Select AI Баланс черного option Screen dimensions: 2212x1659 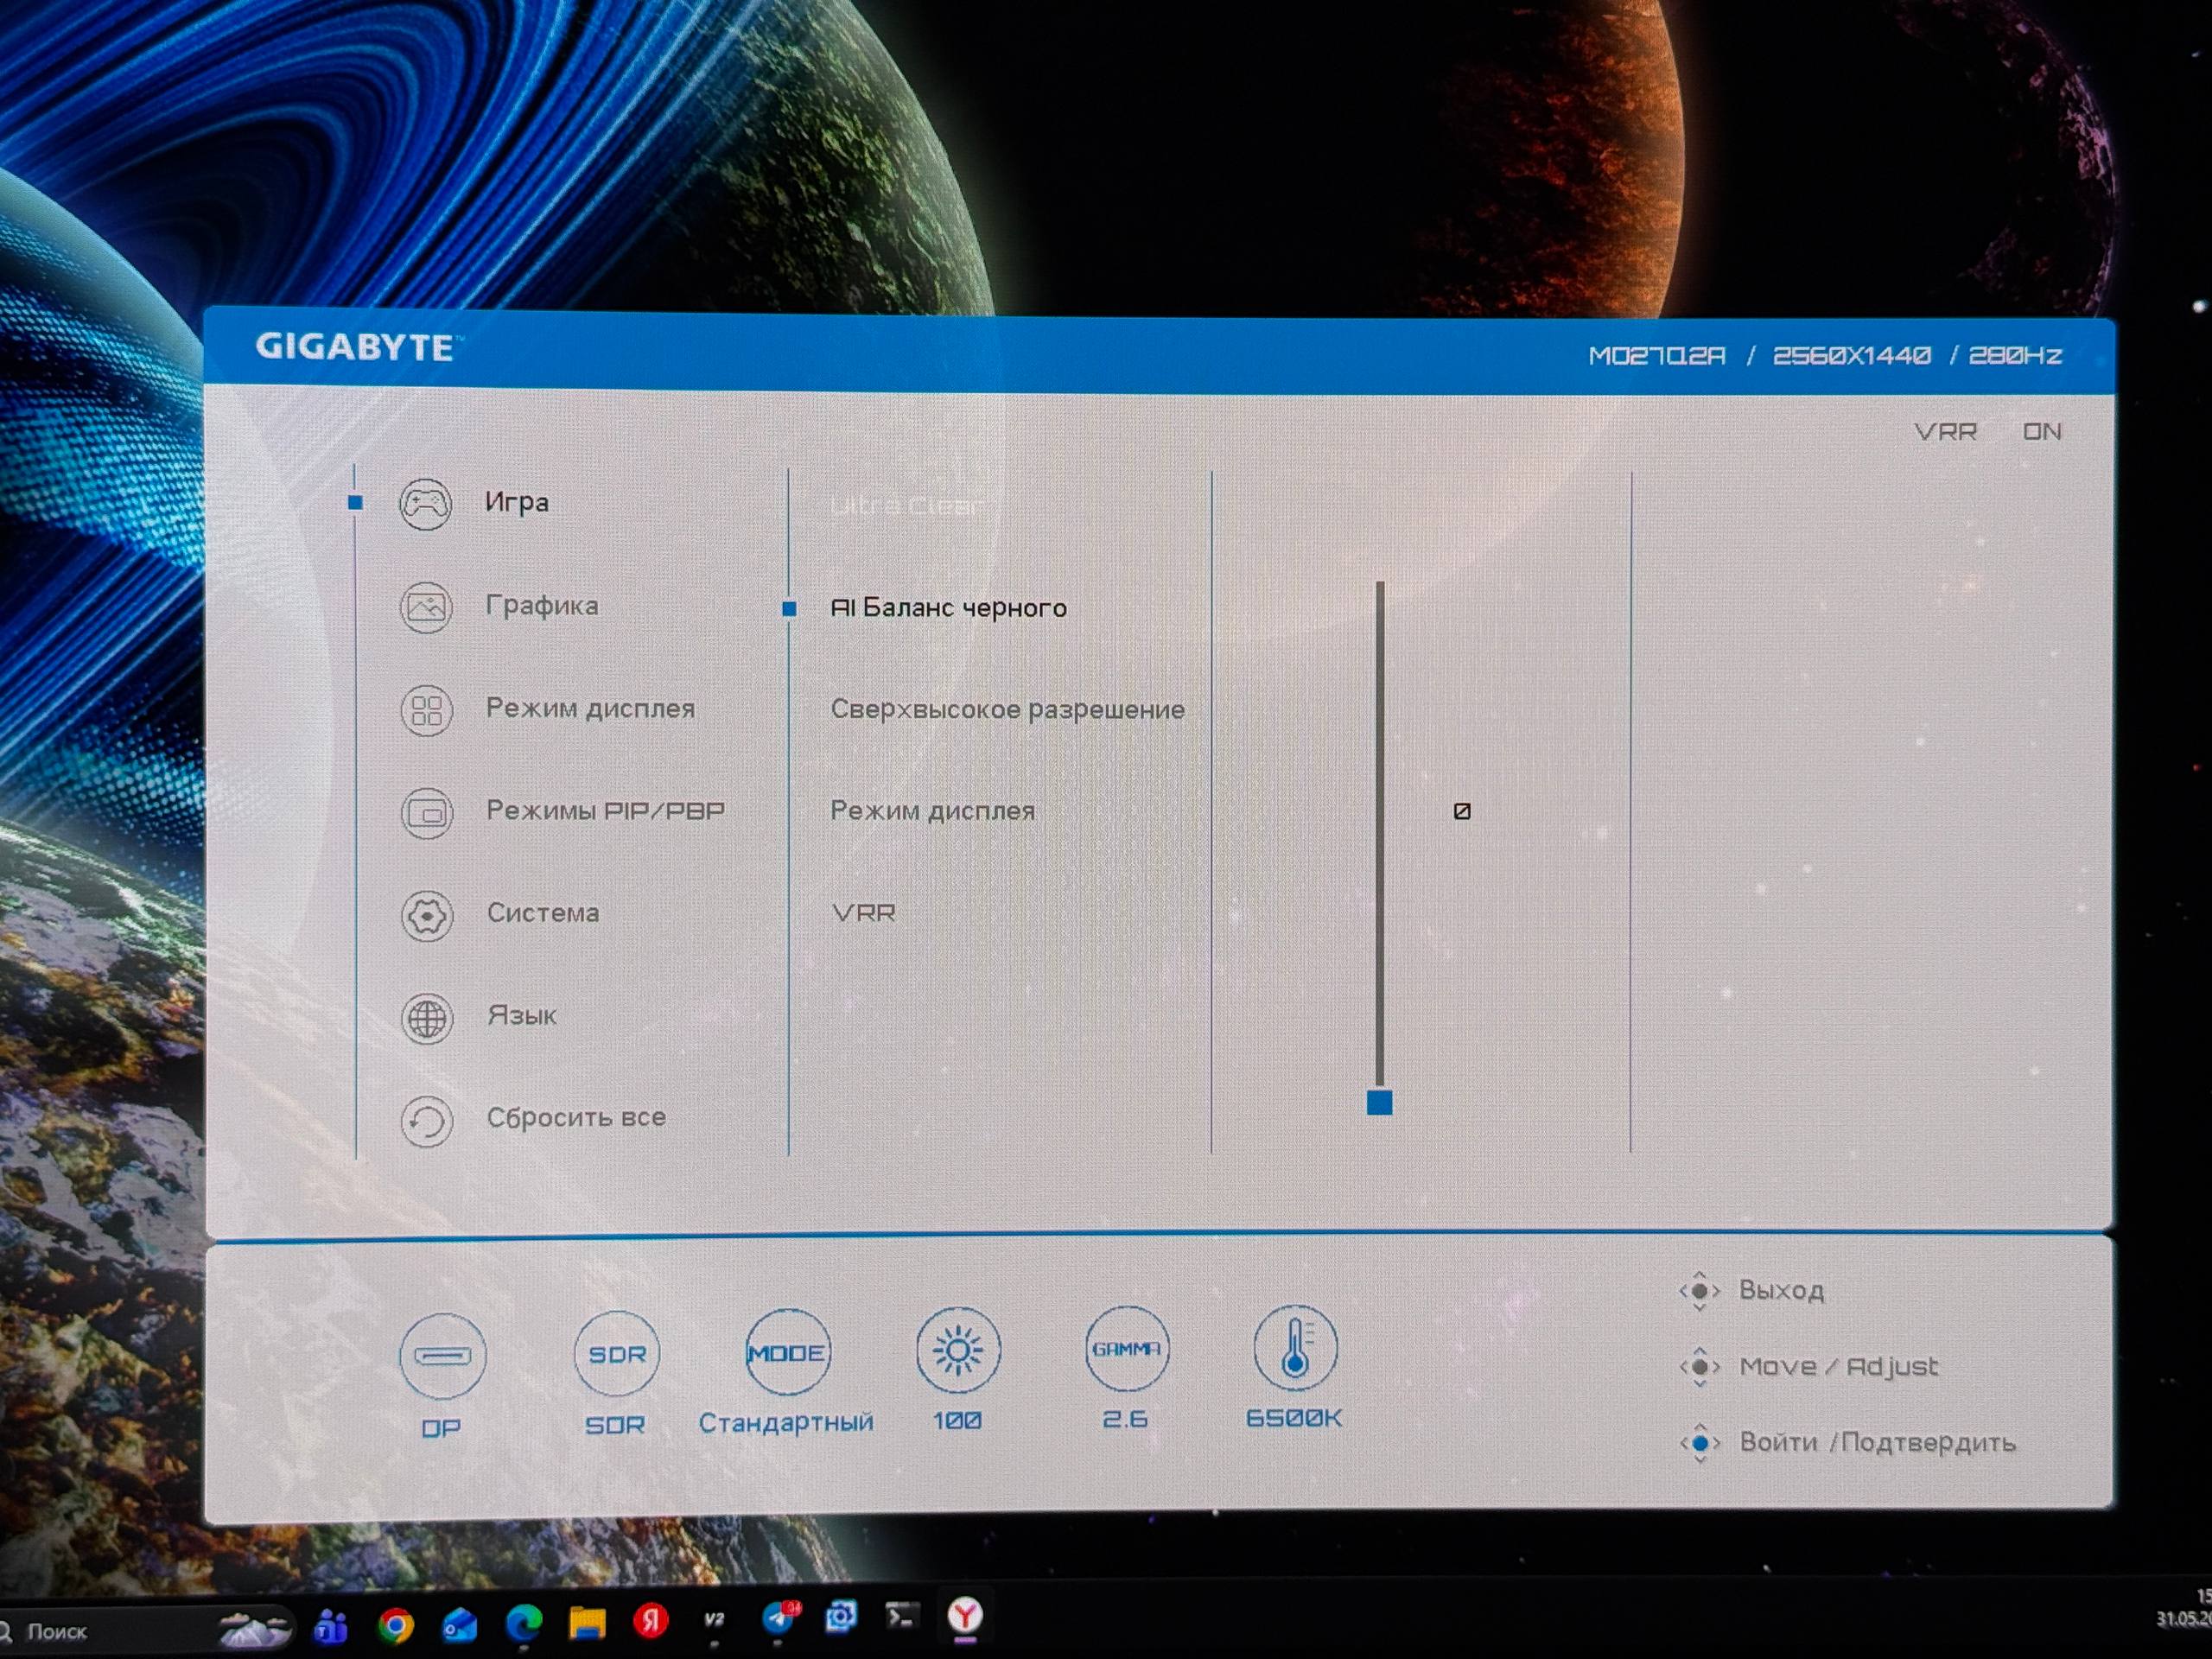(x=949, y=608)
